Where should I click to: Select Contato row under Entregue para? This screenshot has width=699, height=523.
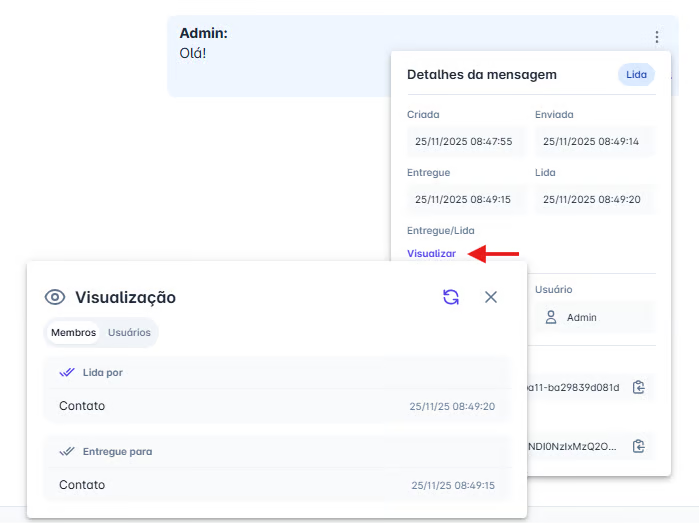coord(276,485)
